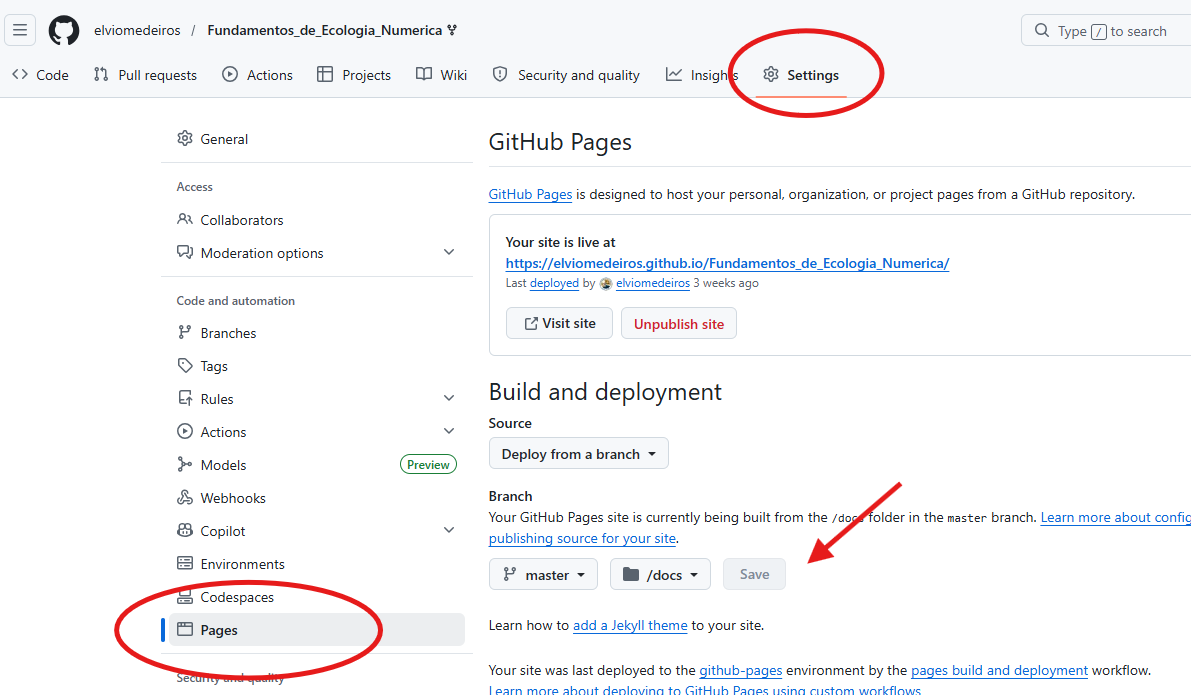Viewport: 1191px width, 695px height.
Task: Open Webhooks settings
Action: (317, 498)
